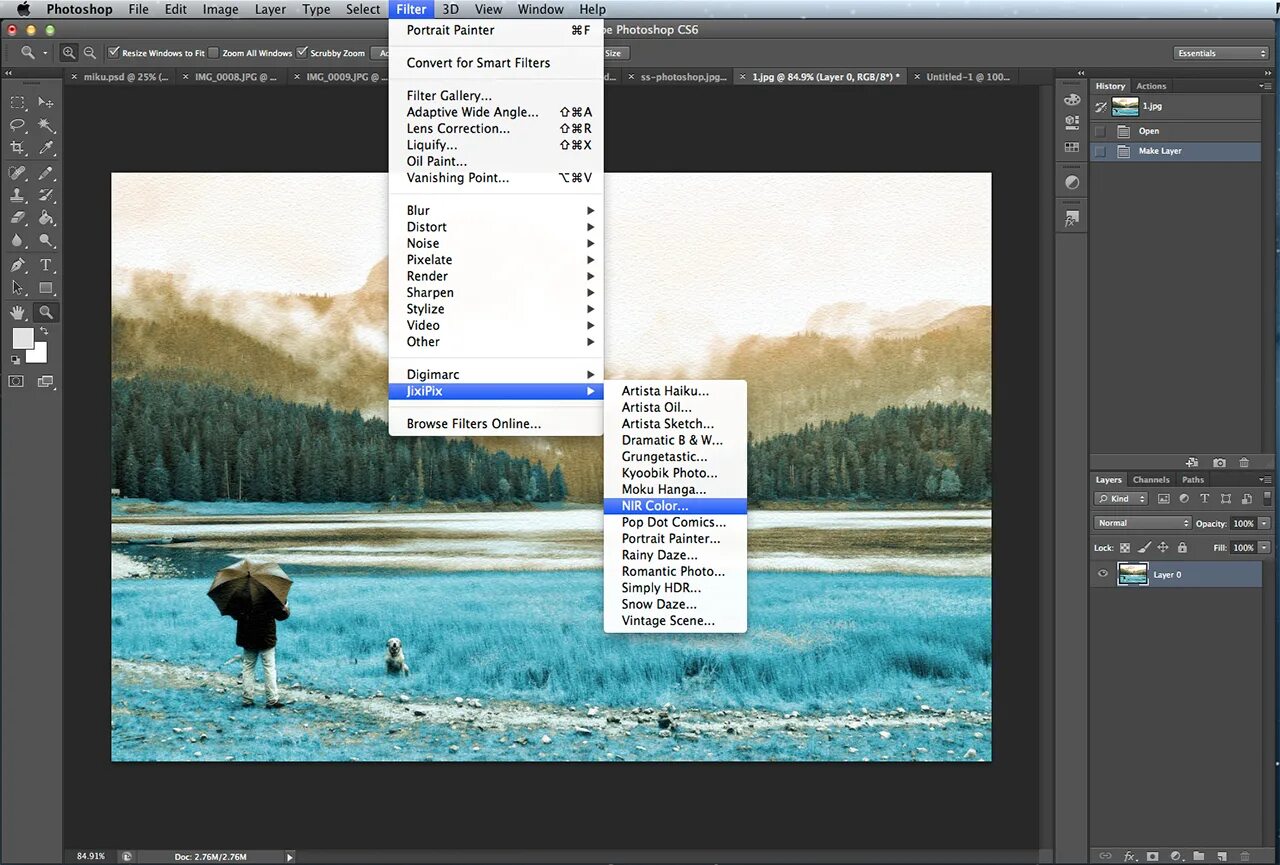Viewport: 1280px width, 865px height.
Task: Open Layers panel flyout menu
Action: click(x=1265, y=479)
